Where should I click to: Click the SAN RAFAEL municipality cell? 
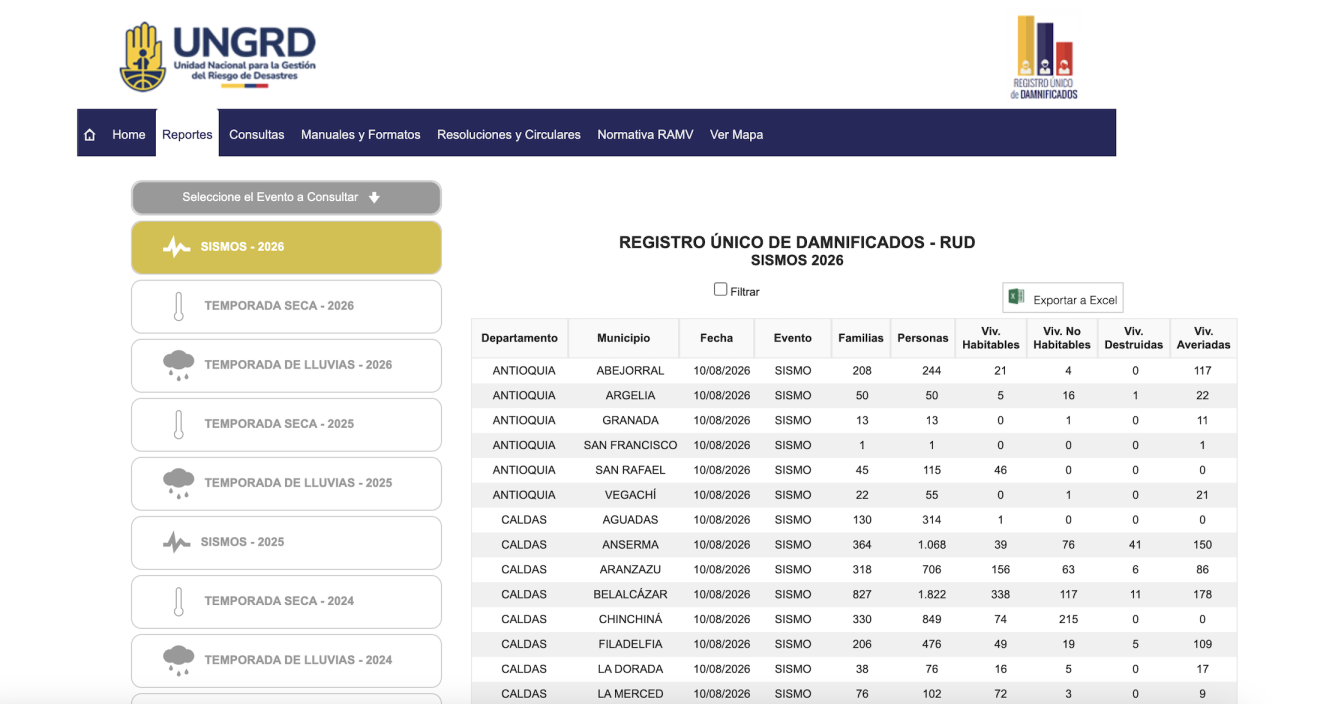click(x=630, y=470)
